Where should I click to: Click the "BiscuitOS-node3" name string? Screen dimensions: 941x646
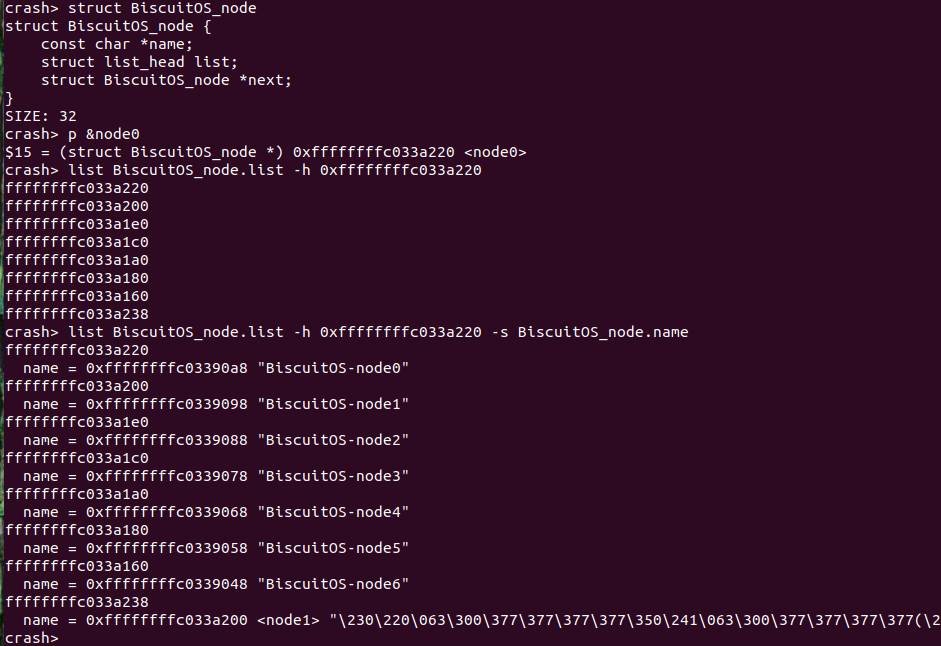point(334,476)
